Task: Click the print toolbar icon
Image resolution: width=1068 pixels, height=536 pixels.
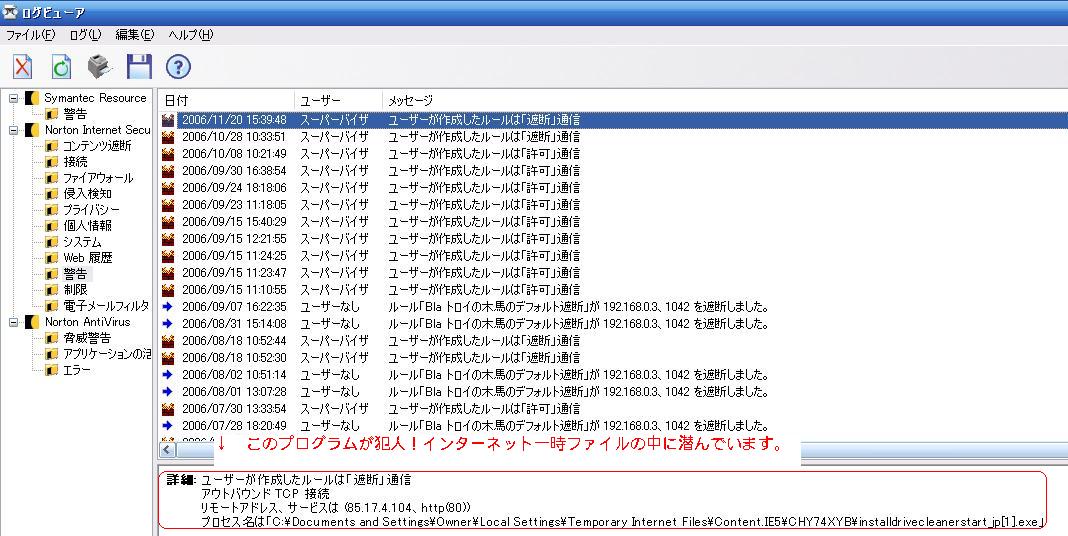Action: pyautogui.click(x=100, y=67)
